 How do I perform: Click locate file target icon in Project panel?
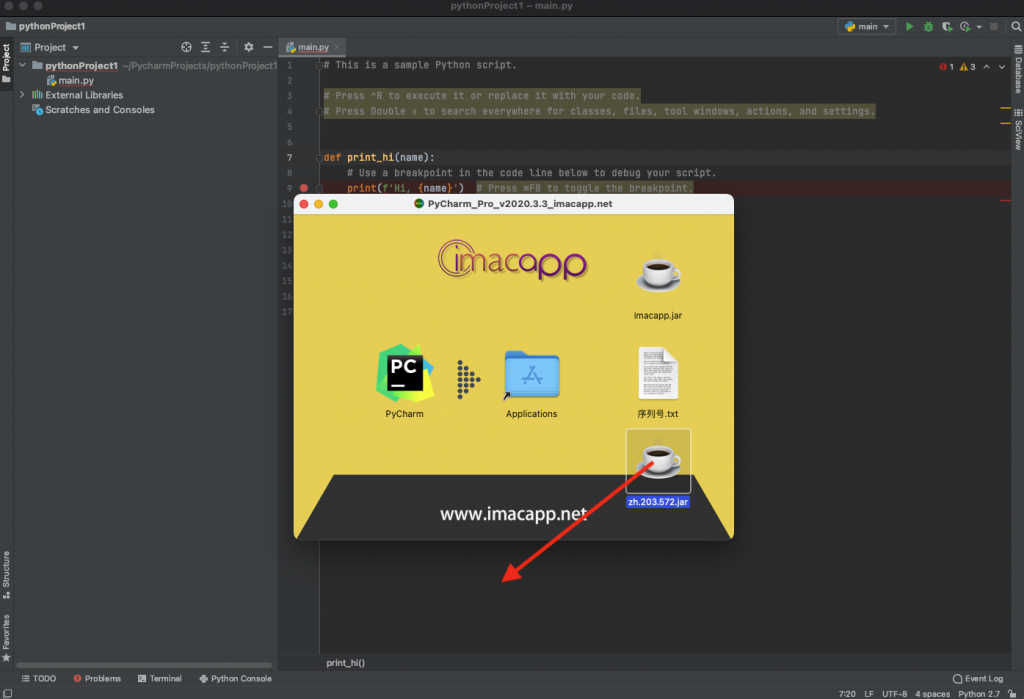coord(186,47)
